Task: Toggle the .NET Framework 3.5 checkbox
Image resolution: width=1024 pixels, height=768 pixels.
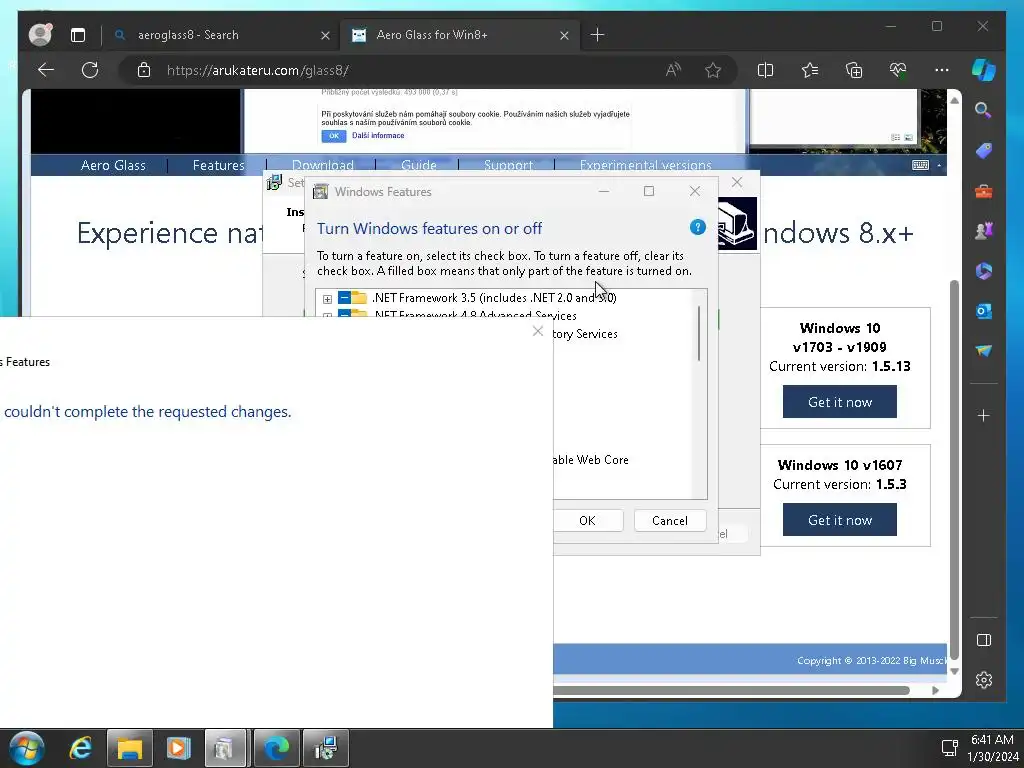Action: pos(344,298)
